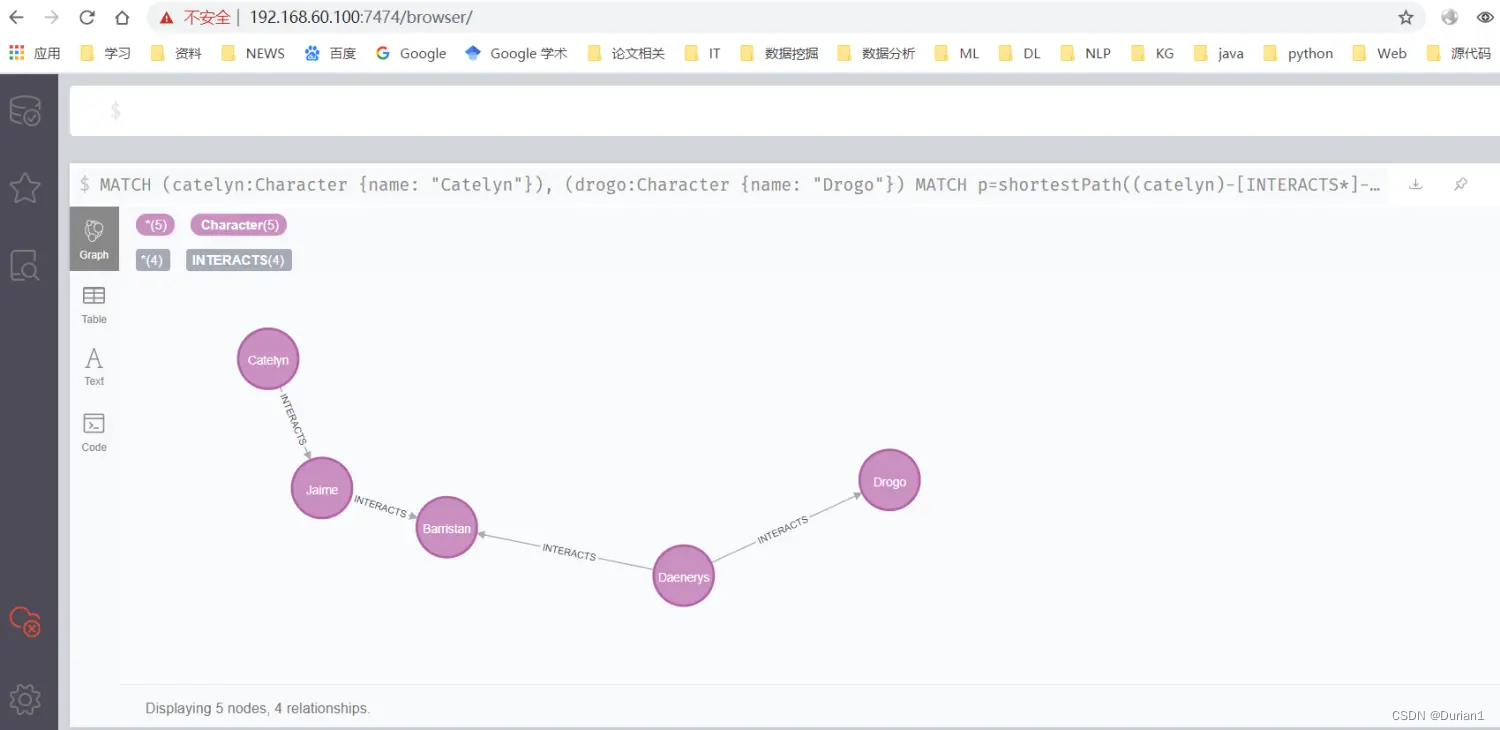This screenshot has width=1500, height=730.
Task: Open the Favorites star sidebar icon
Action: point(25,187)
